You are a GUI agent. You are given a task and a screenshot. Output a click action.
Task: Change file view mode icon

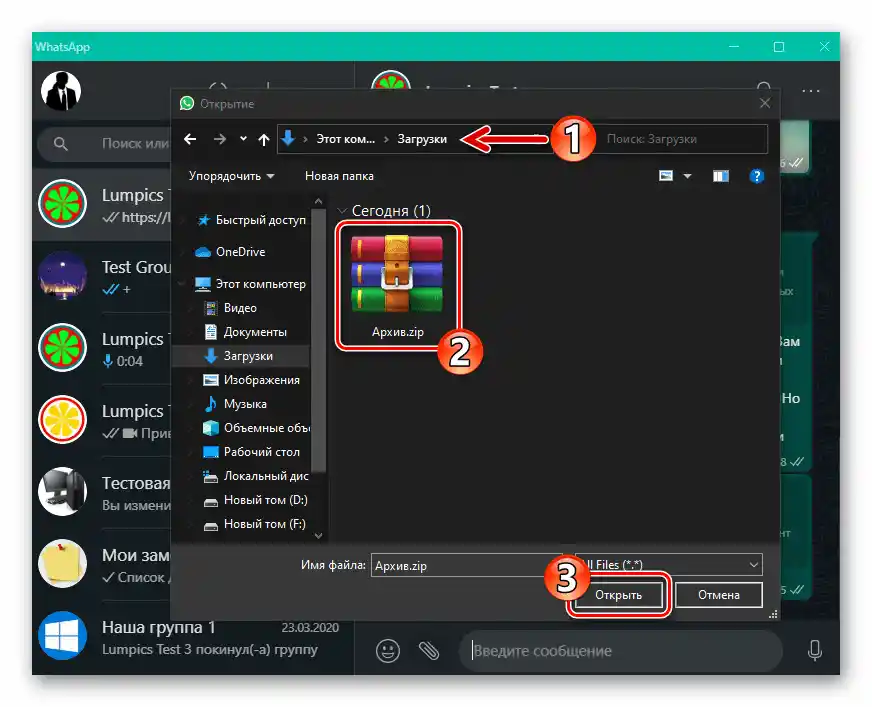[666, 176]
